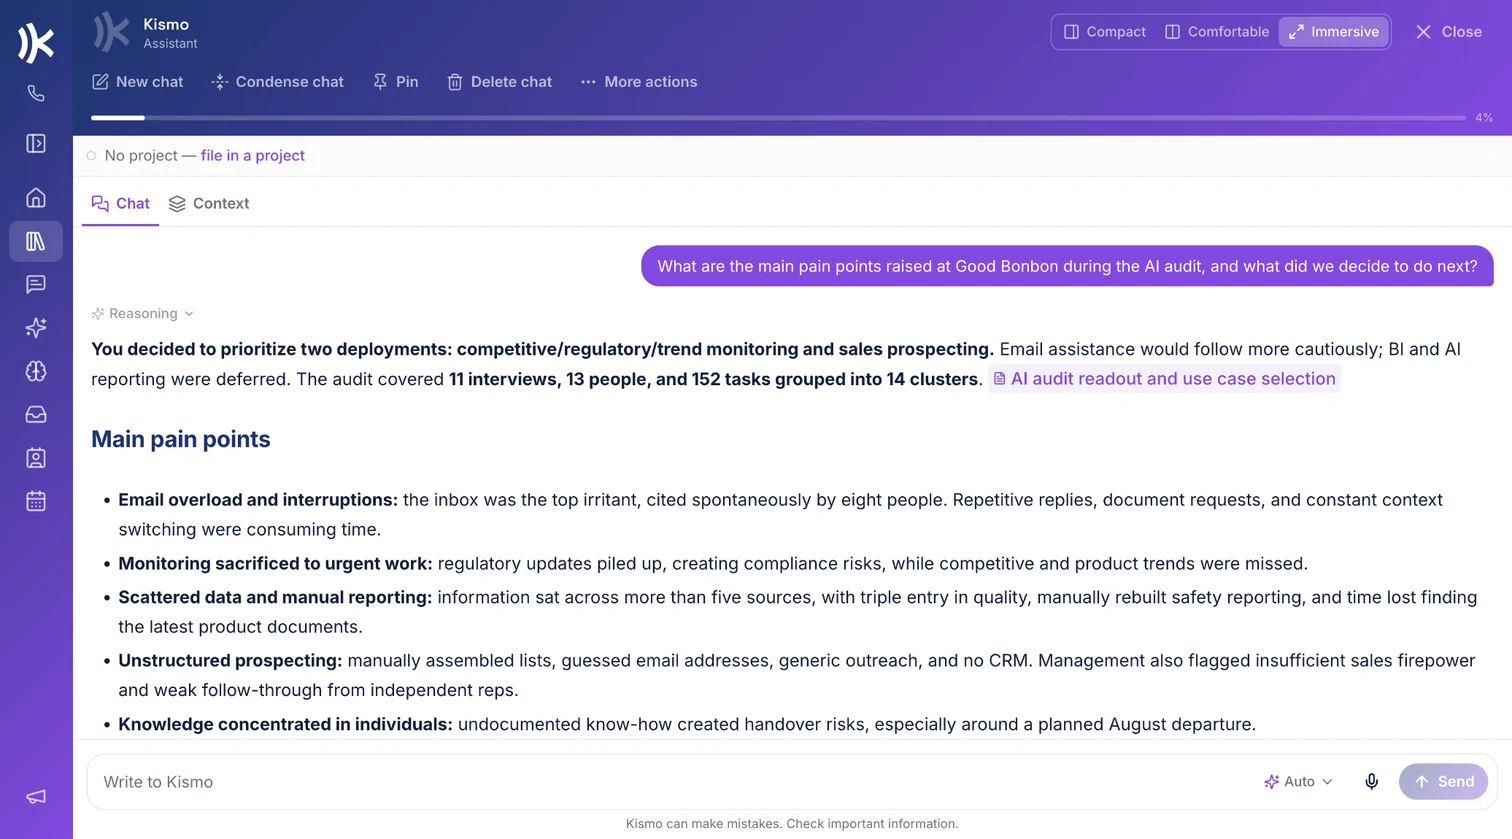
Task: Open the More actions menu
Action: pos(639,82)
